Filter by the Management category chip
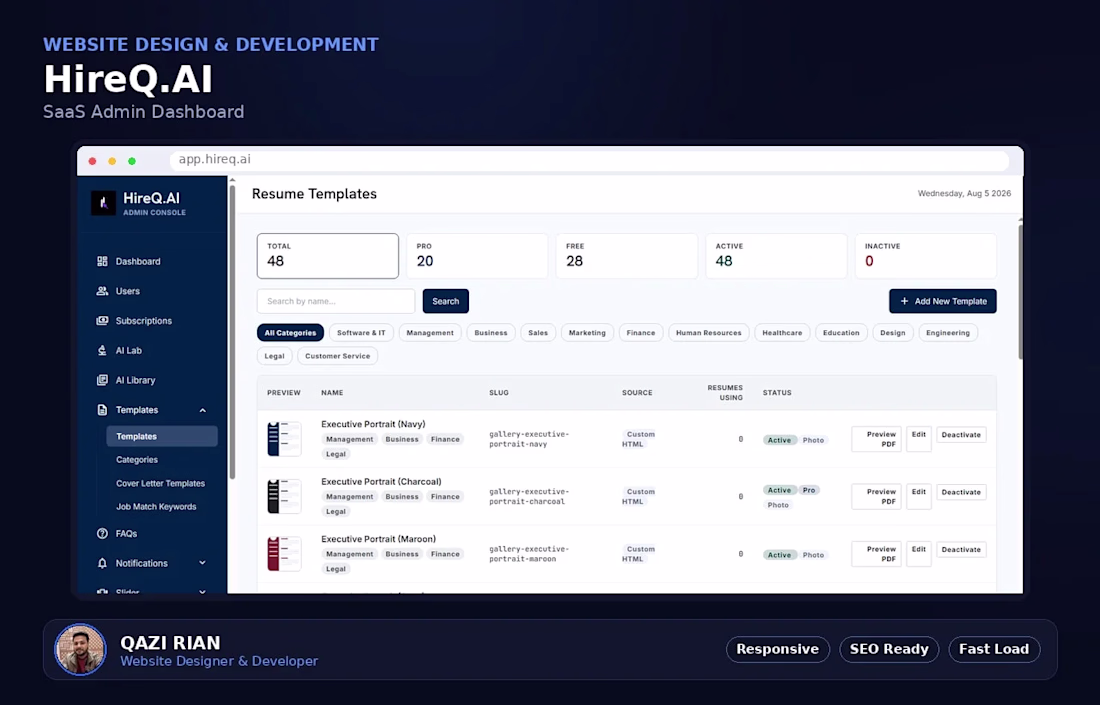This screenshot has height=705, width=1100. pyautogui.click(x=430, y=333)
